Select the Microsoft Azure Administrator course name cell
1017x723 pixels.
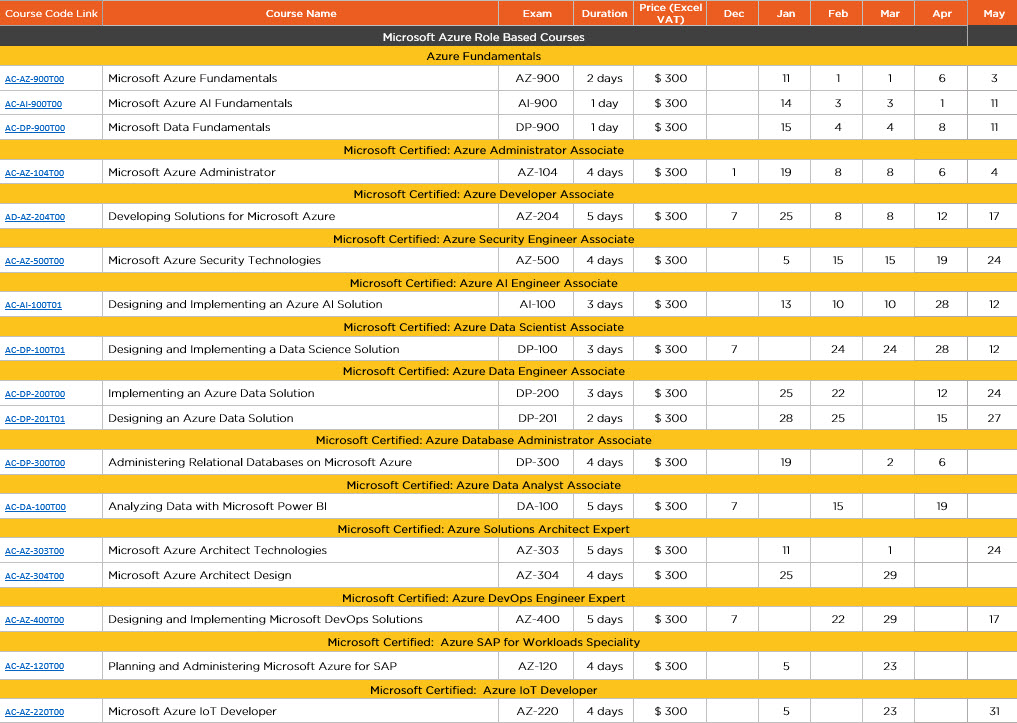[300, 172]
